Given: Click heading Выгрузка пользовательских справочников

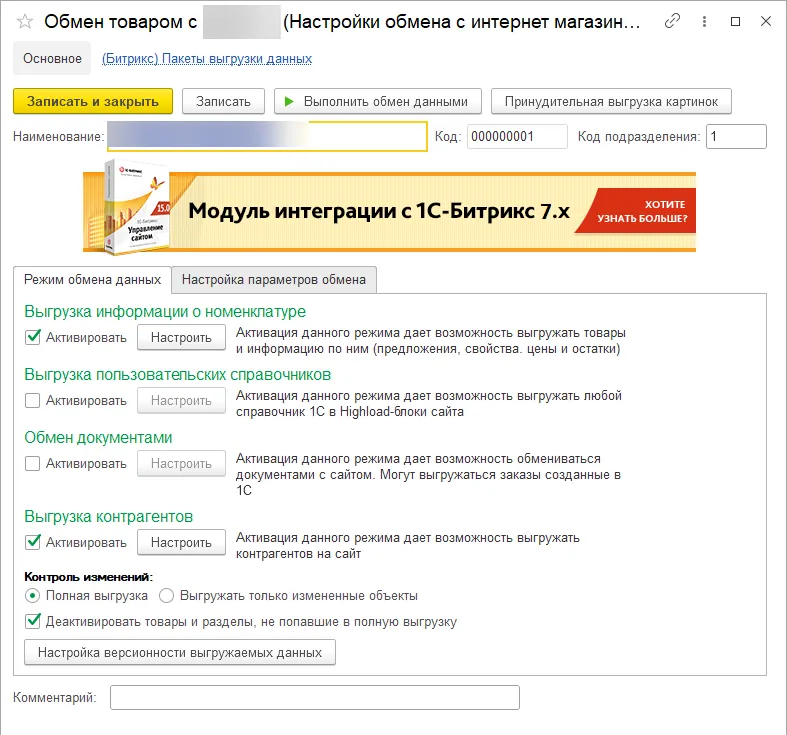Looking at the screenshot, I should [x=178, y=375].
